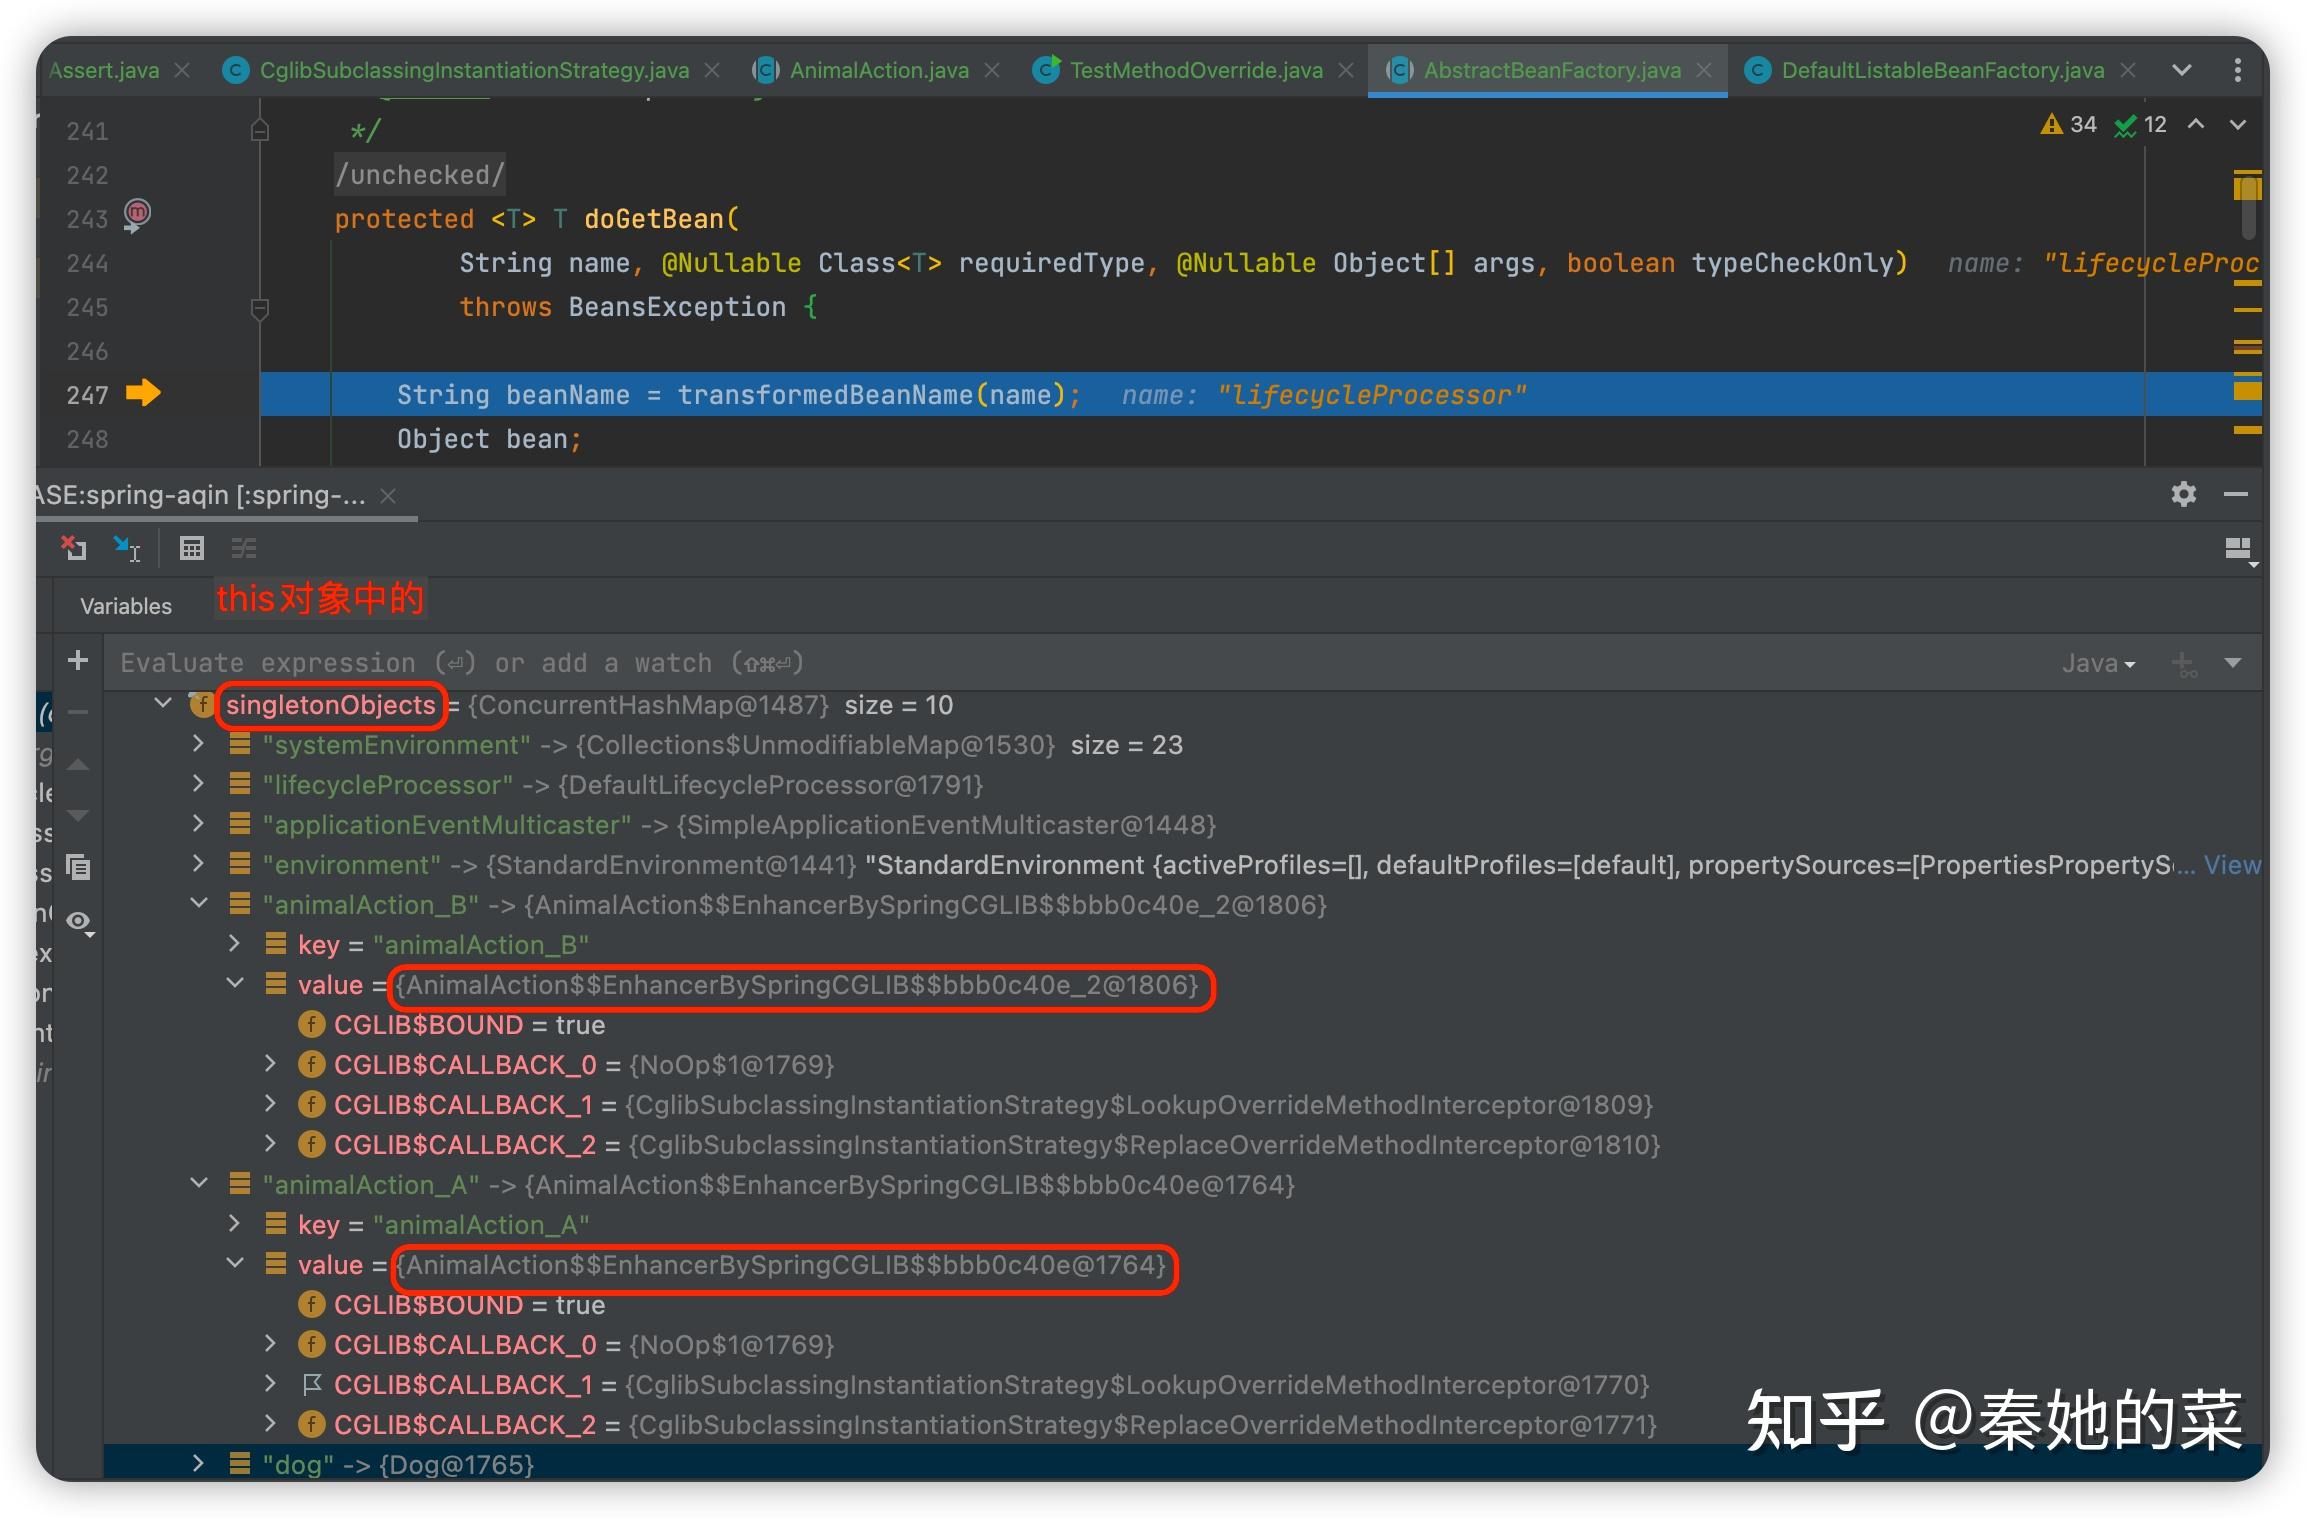Collapse the "animalAction_B" entry
The image size is (2306, 1518).
click(x=199, y=903)
